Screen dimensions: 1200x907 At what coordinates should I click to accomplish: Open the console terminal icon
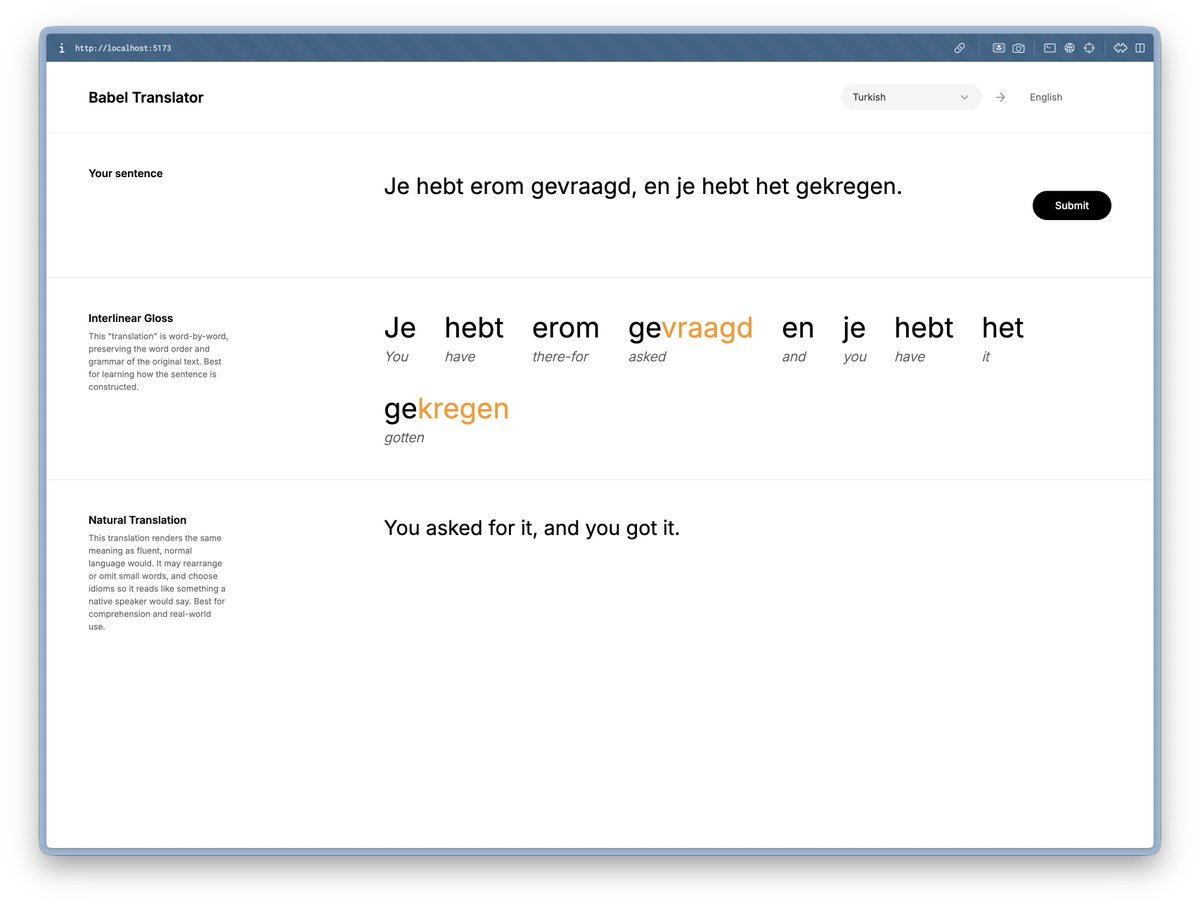point(1050,48)
